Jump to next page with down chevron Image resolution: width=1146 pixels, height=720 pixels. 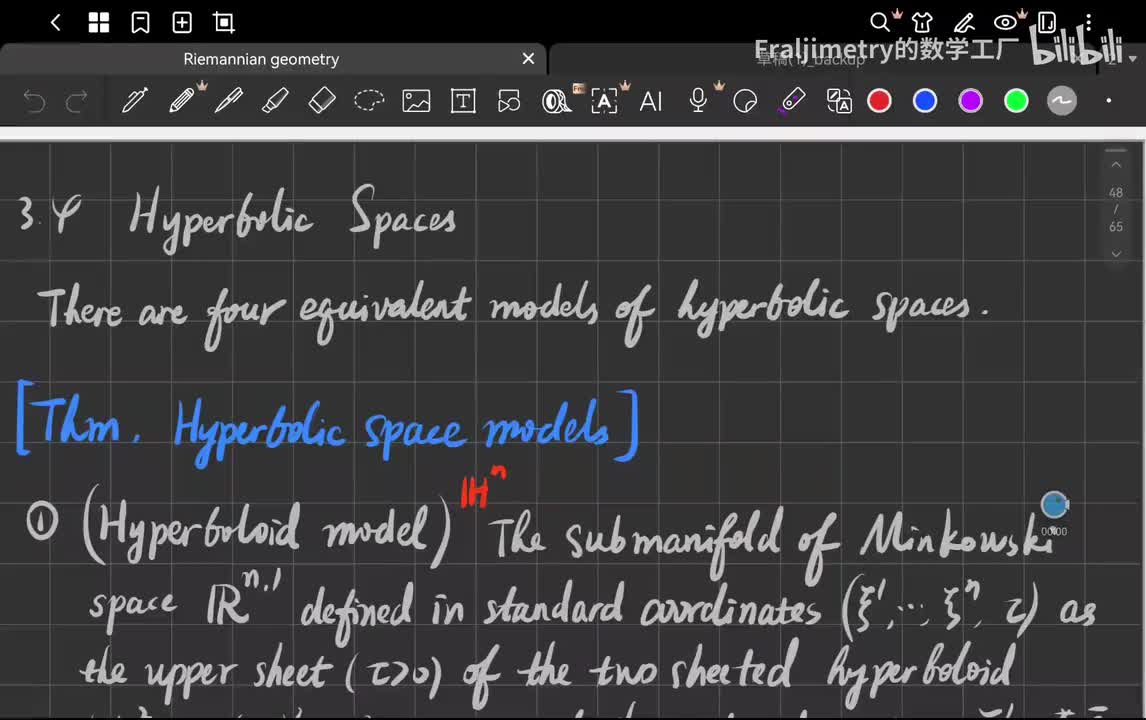click(1116, 254)
